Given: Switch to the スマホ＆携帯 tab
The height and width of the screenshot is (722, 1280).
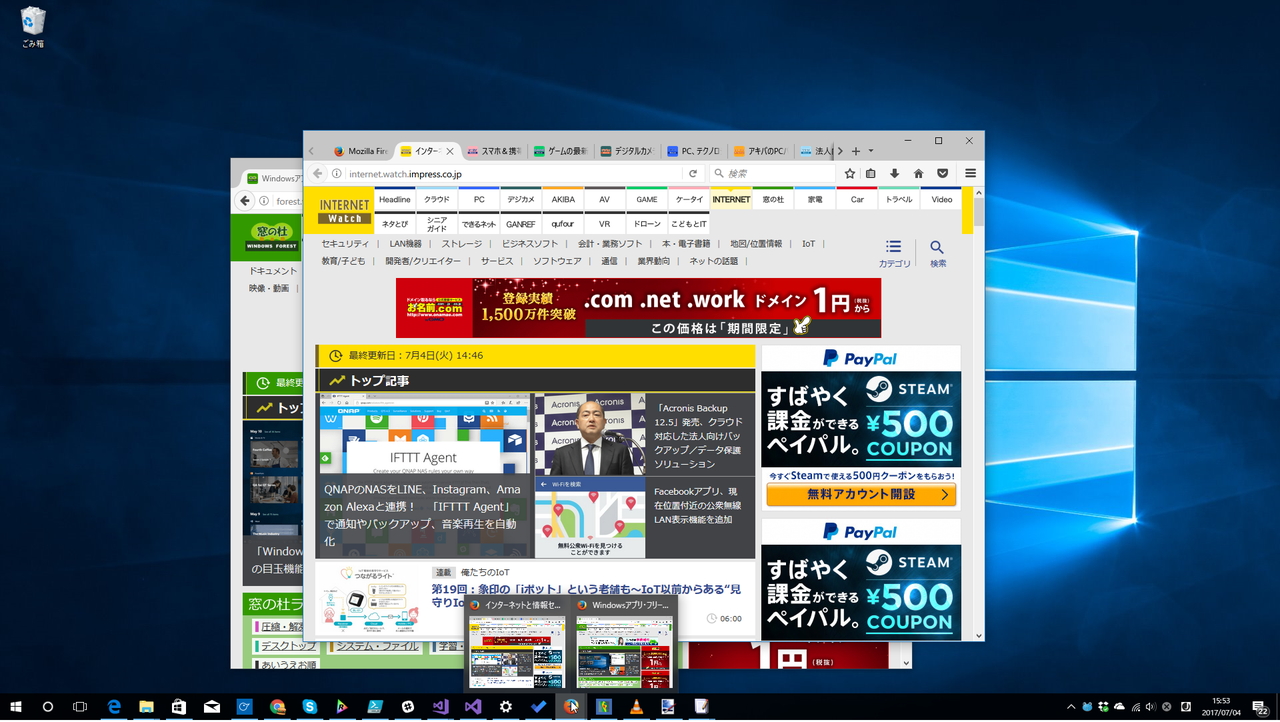Looking at the screenshot, I should pyautogui.click(x=493, y=151).
